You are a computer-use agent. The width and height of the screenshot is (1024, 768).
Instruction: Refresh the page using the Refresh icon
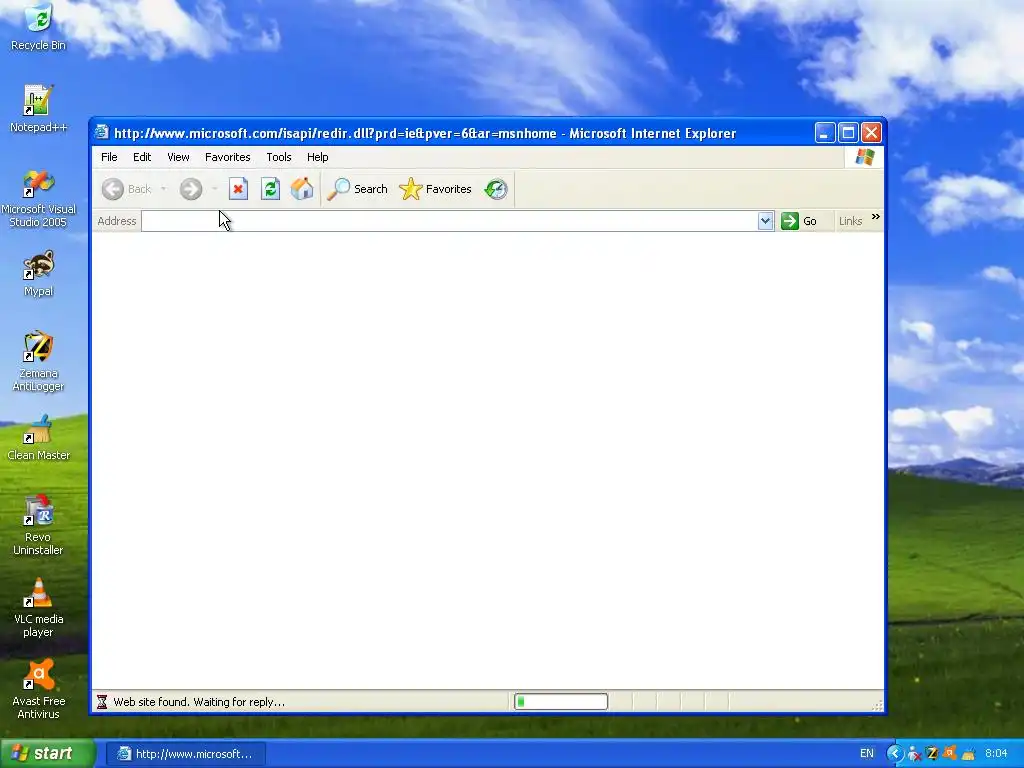(270, 189)
